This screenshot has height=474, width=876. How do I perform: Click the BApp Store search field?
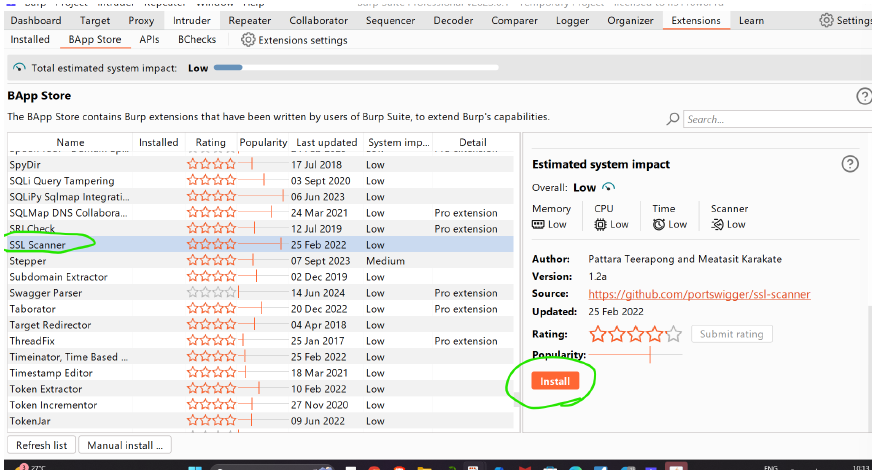[778, 119]
